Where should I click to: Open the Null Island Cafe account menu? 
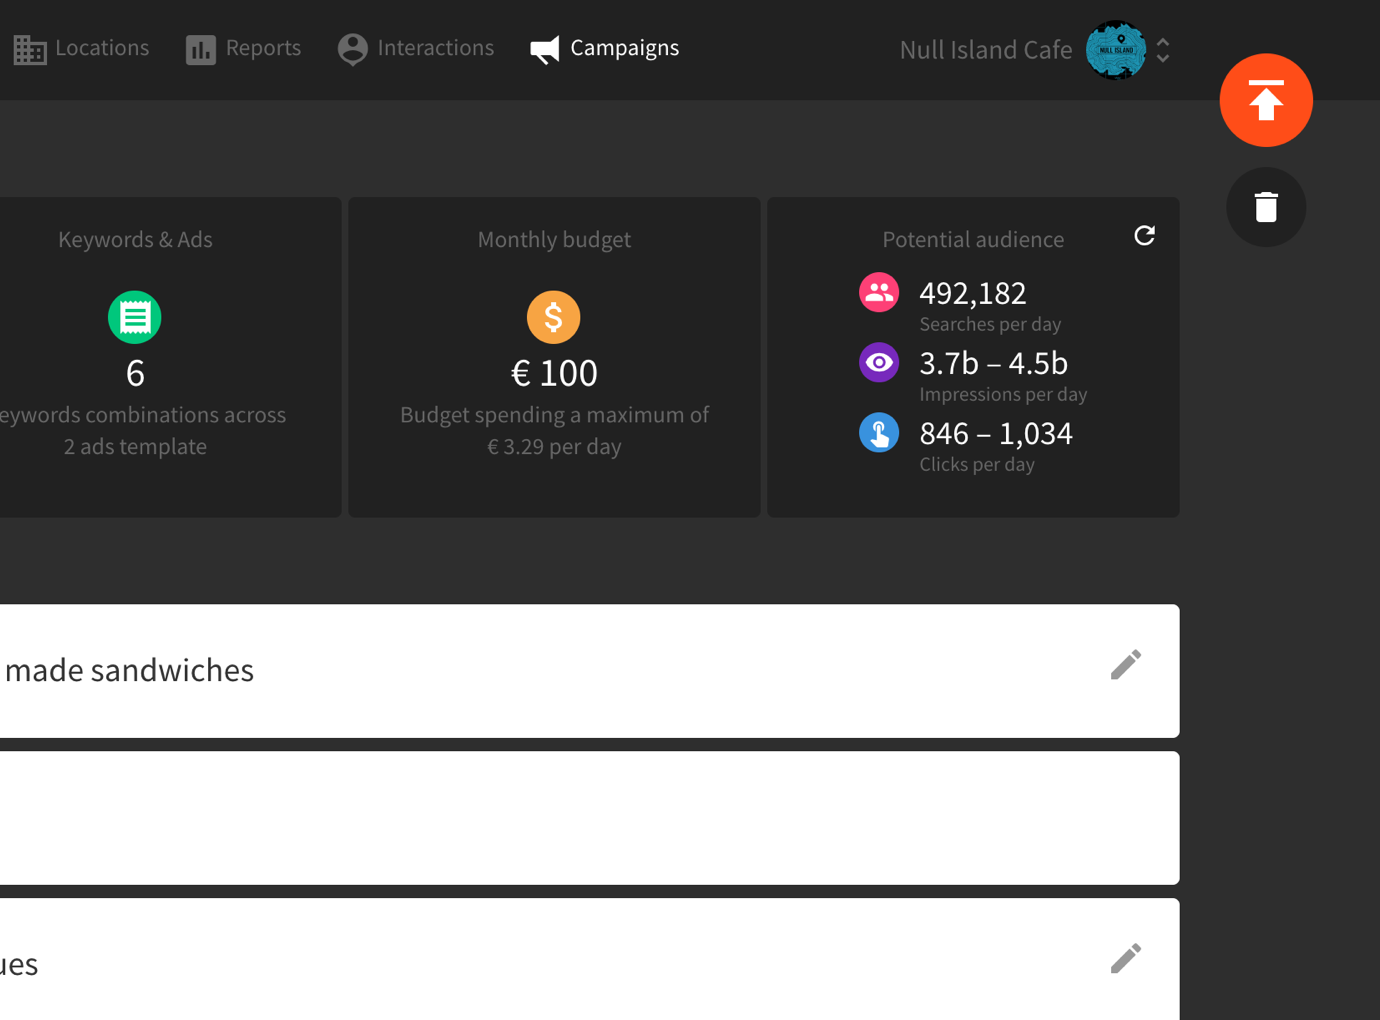click(985, 50)
